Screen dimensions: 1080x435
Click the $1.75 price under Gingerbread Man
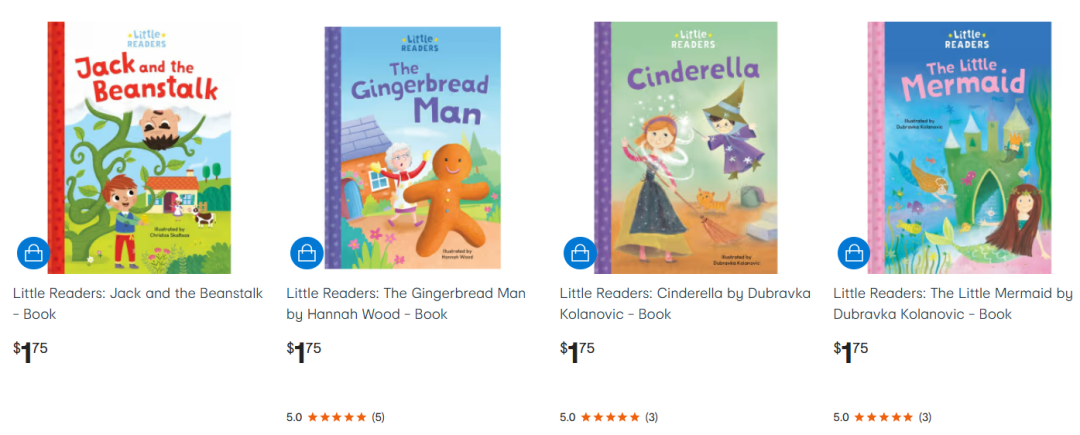click(x=304, y=351)
